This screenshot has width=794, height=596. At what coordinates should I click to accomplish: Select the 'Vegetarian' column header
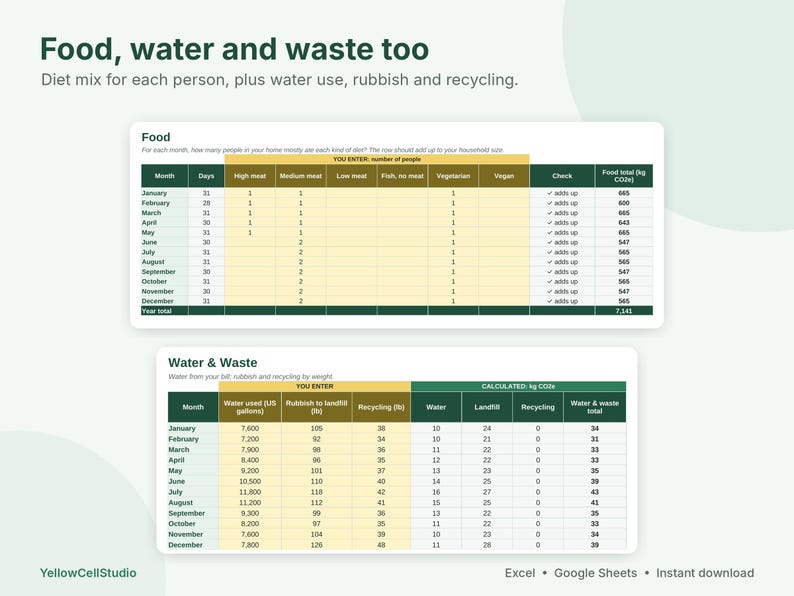(x=453, y=176)
